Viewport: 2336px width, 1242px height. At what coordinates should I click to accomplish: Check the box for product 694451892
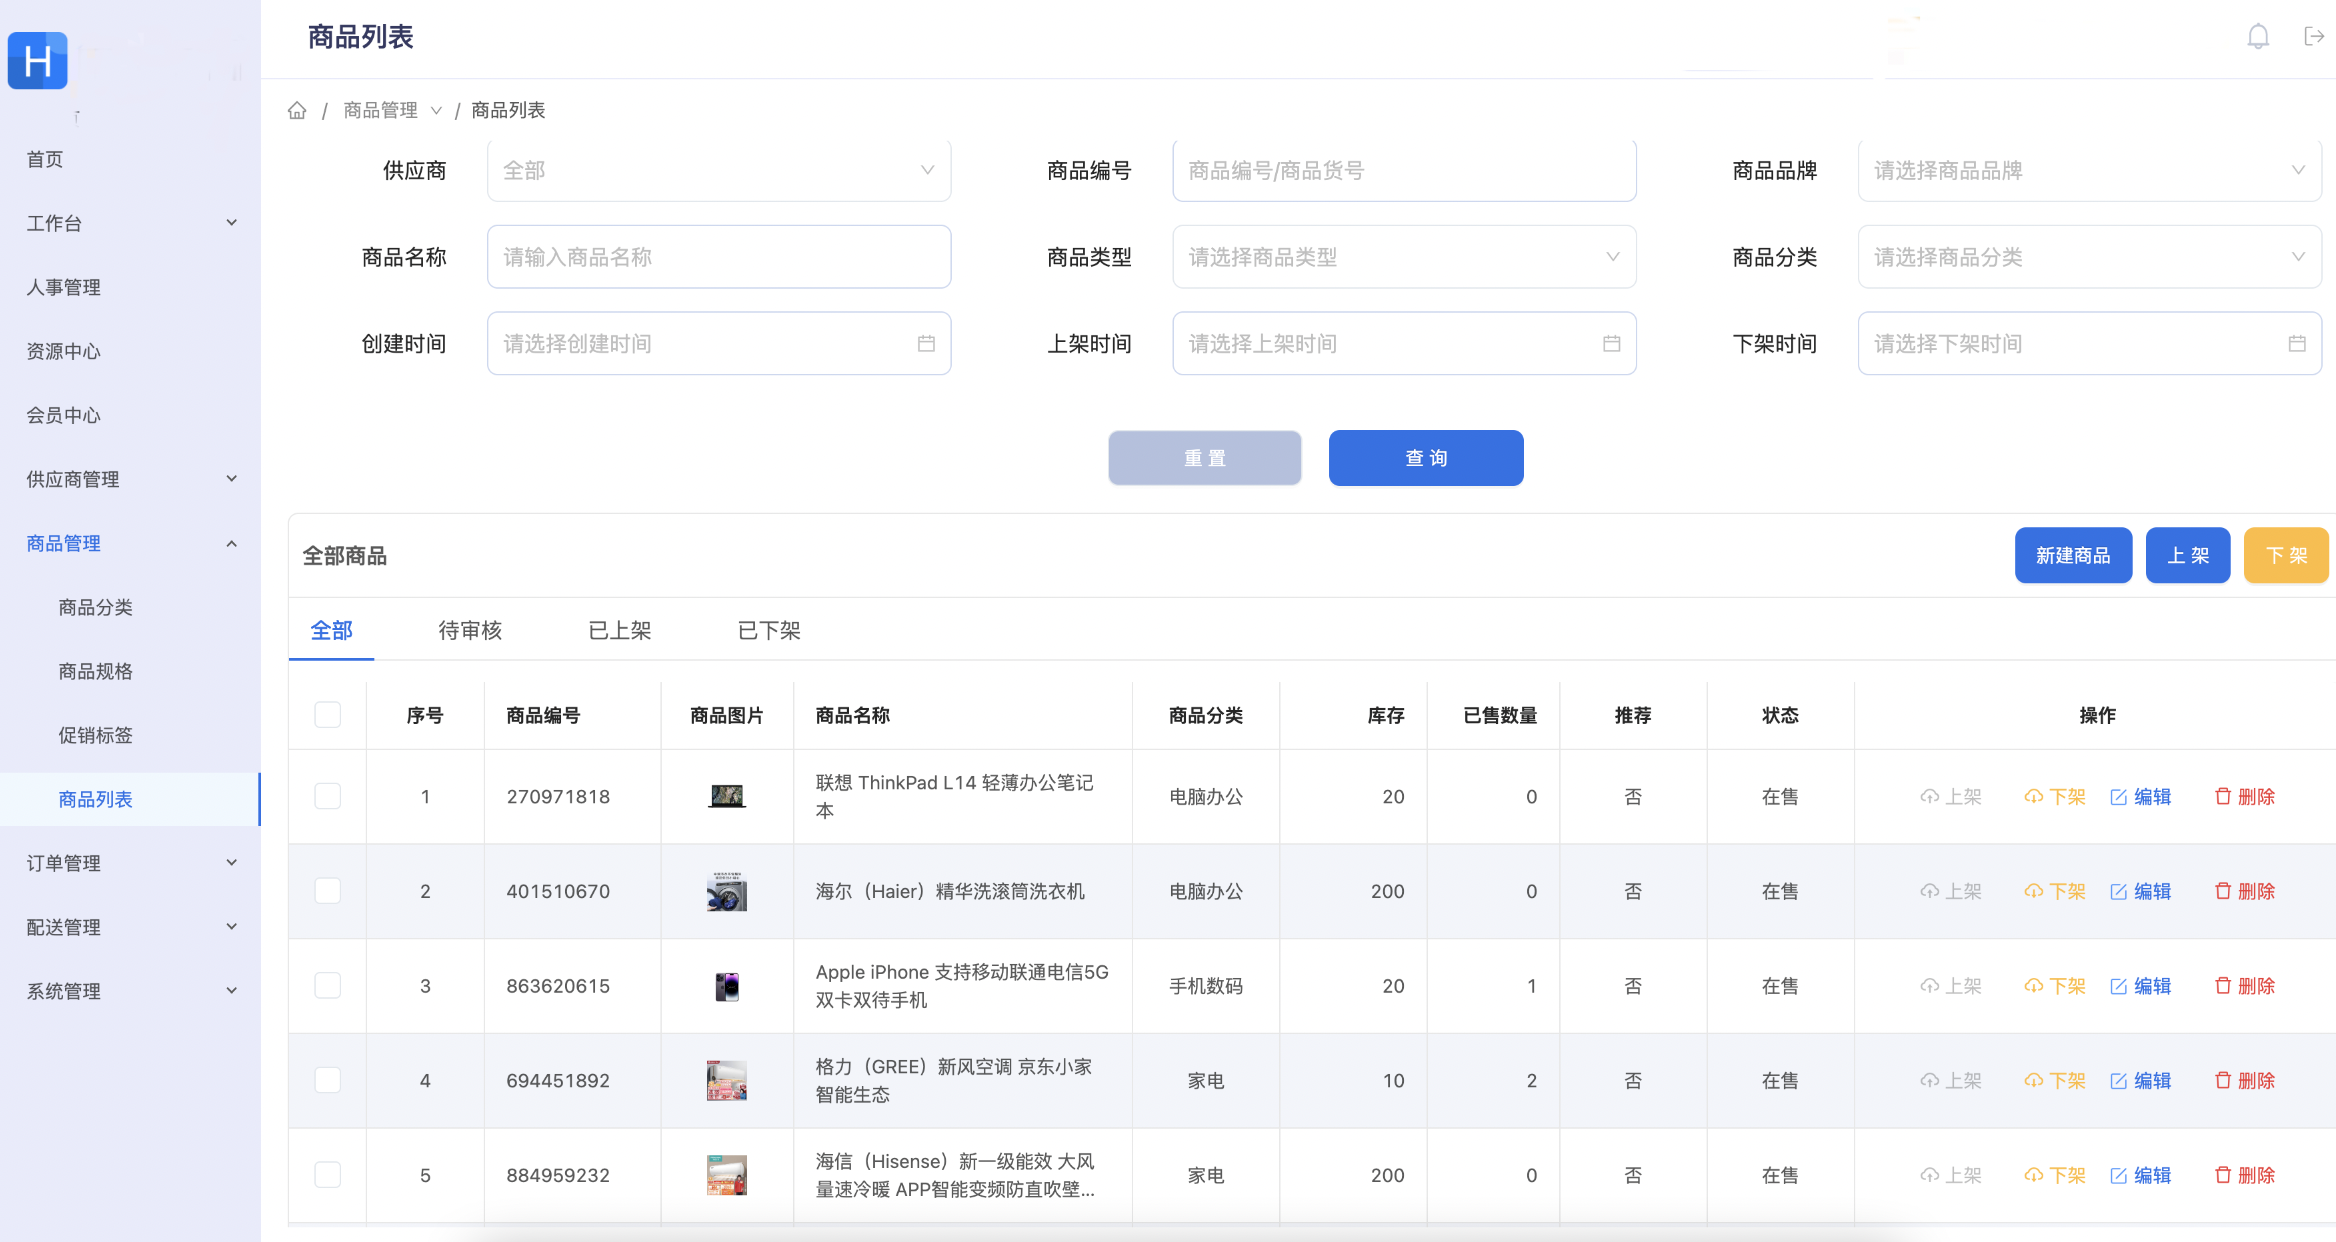click(x=328, y=1080)
